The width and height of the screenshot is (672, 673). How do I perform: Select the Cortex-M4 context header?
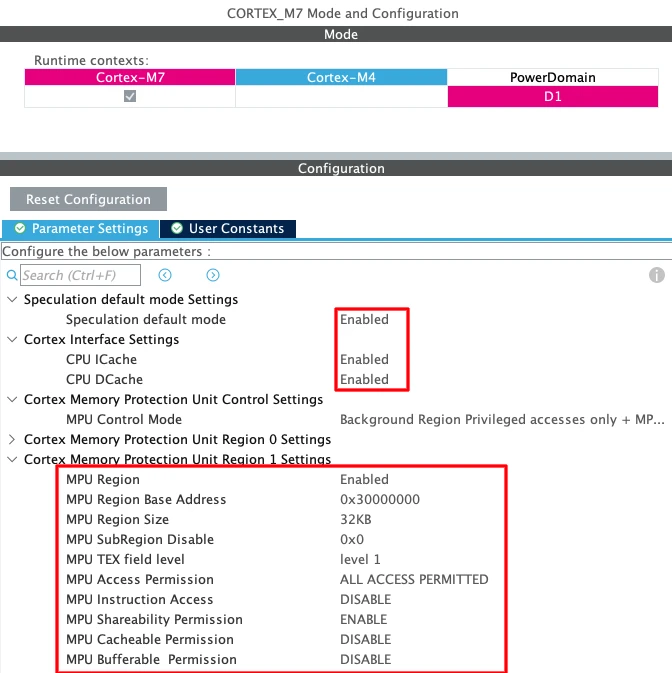[x=341, y=77]
